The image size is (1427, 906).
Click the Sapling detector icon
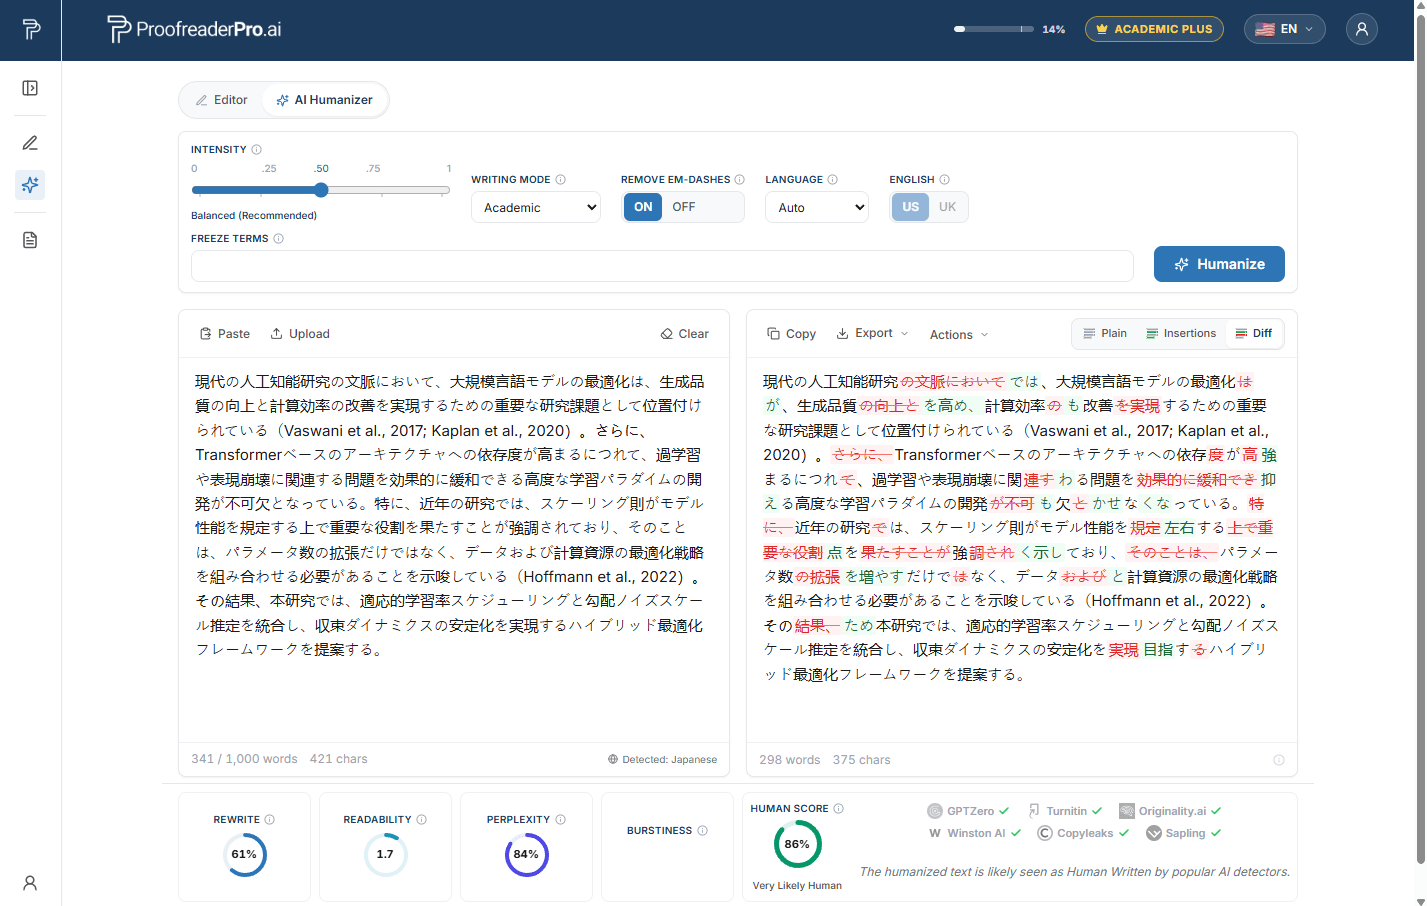(1154, 833)
